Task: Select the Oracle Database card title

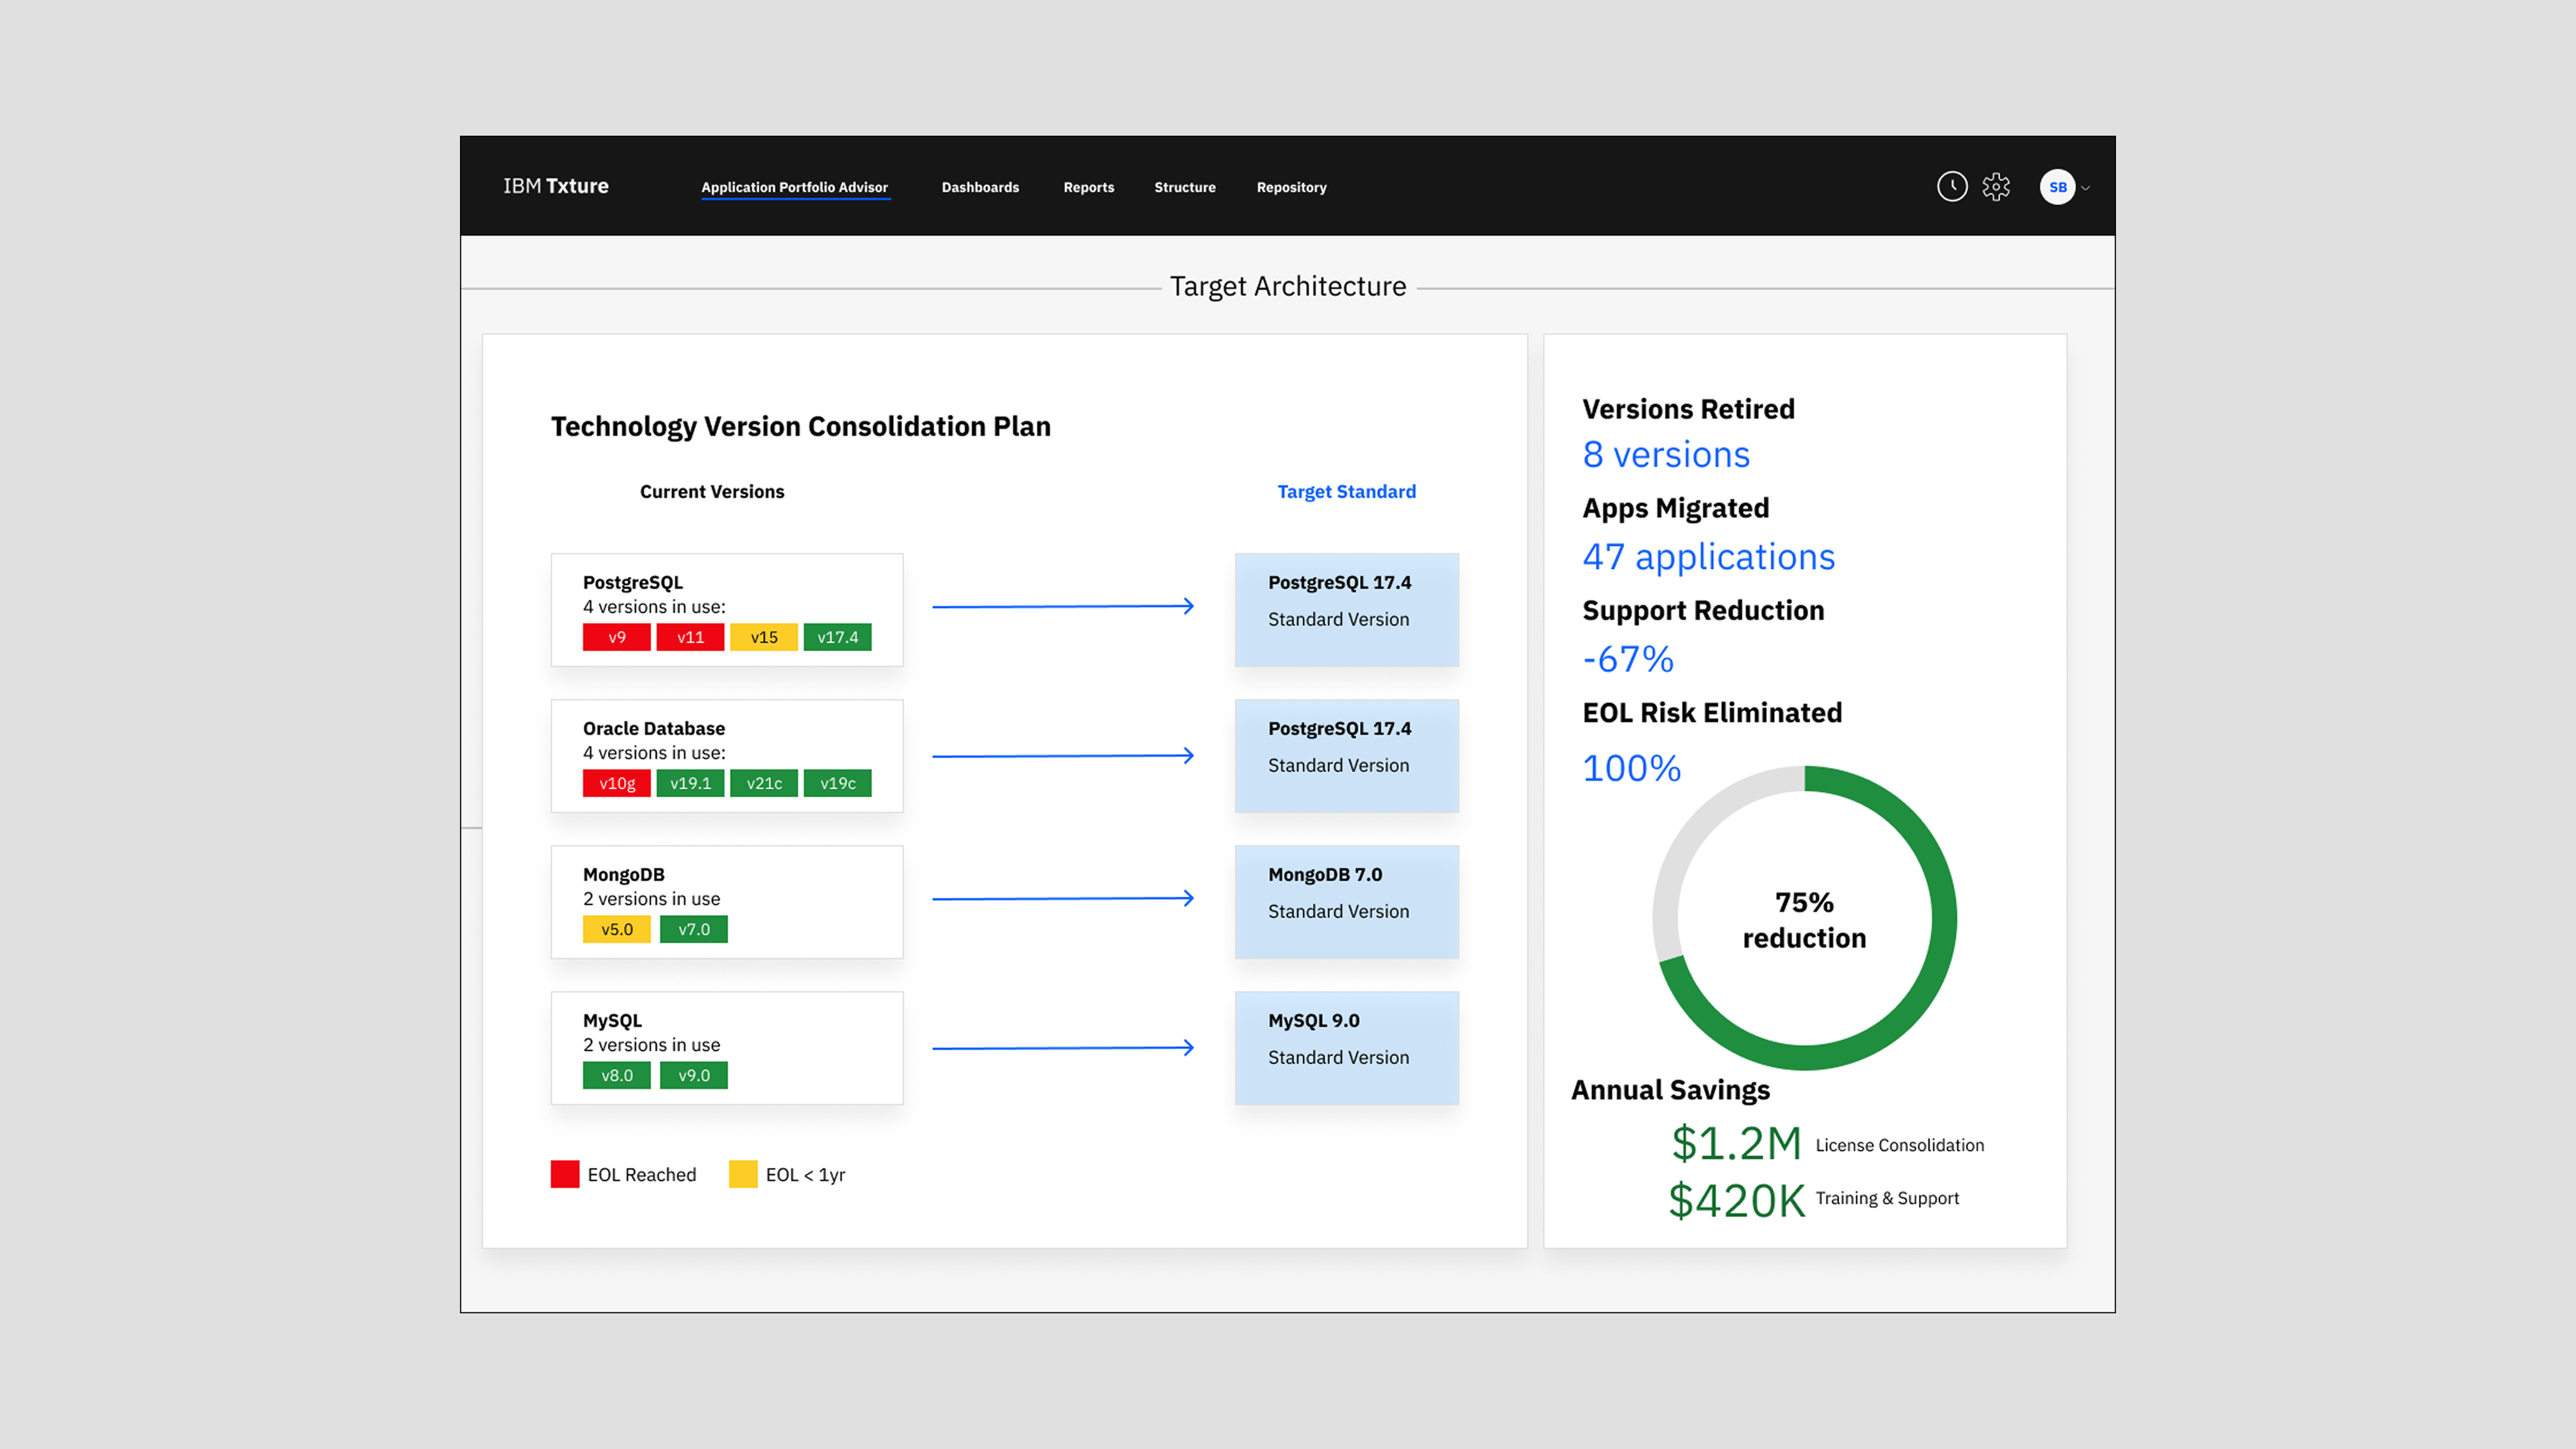Action: (x=654, y=728)
